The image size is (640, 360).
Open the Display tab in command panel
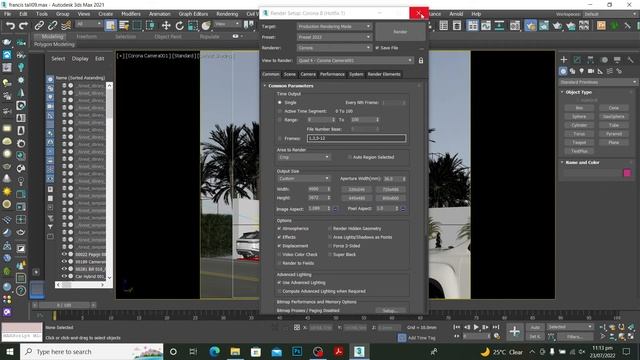[x=617, y=60]
